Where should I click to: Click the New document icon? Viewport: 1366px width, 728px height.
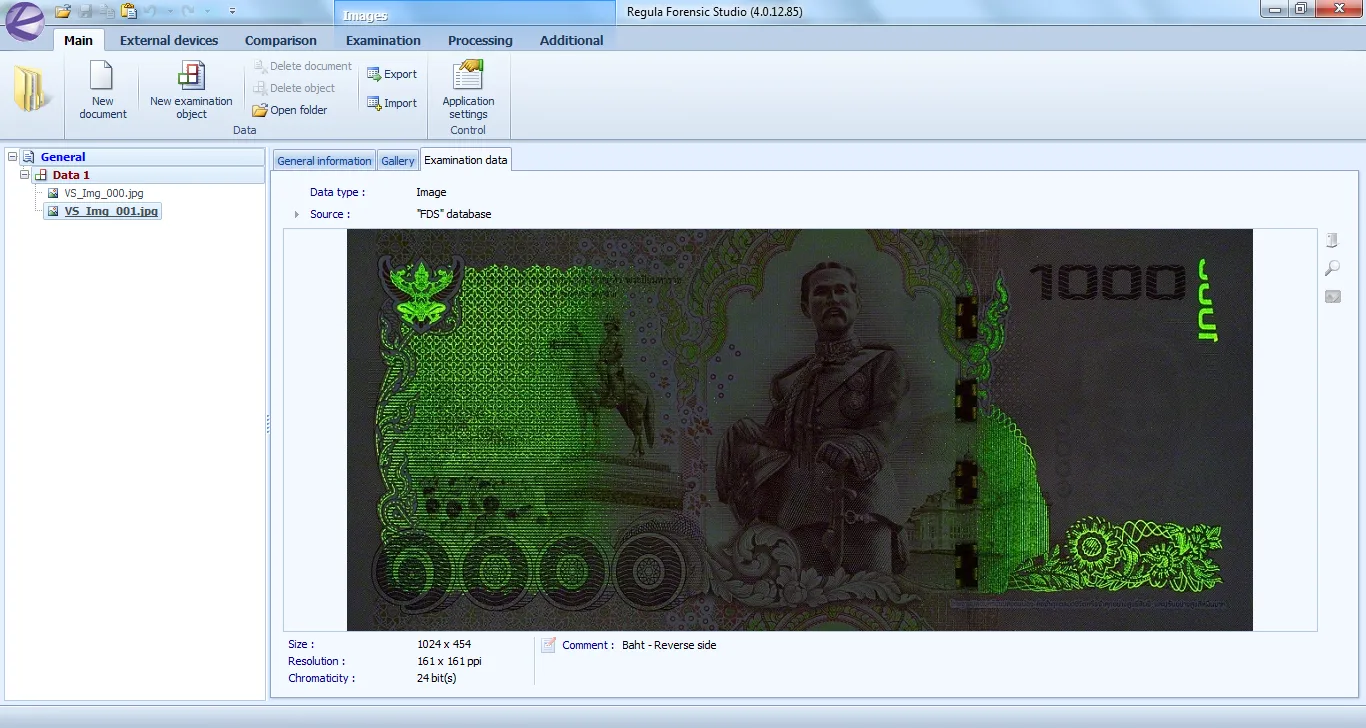[102, 78]
